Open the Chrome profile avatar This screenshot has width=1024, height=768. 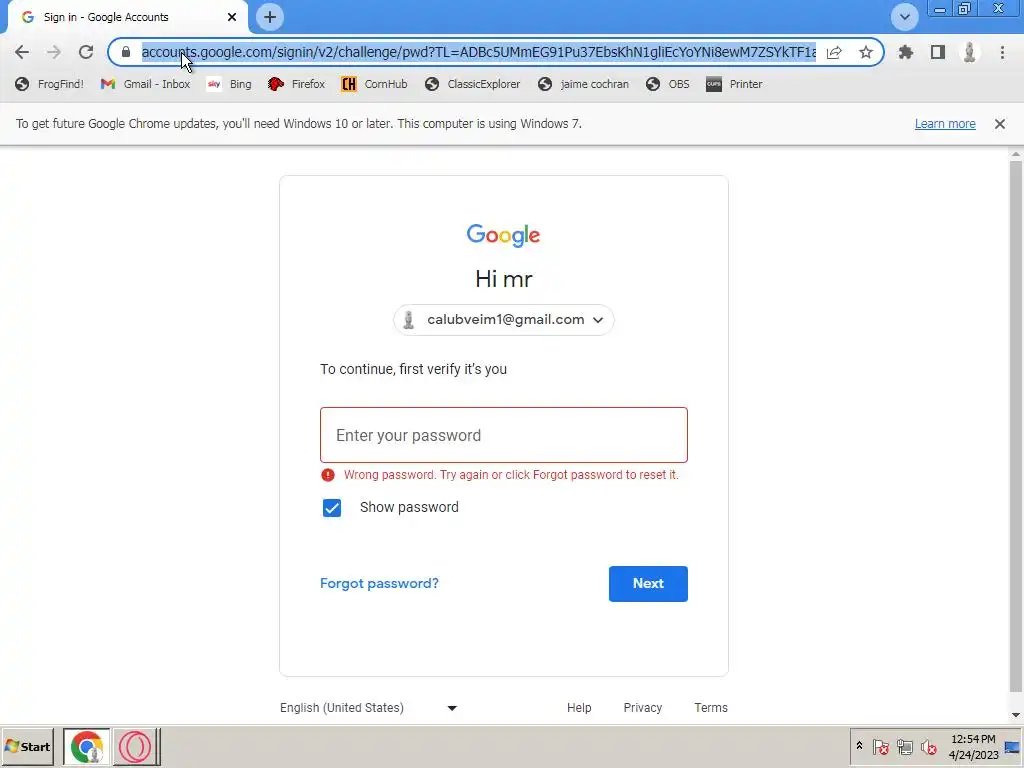970,52
